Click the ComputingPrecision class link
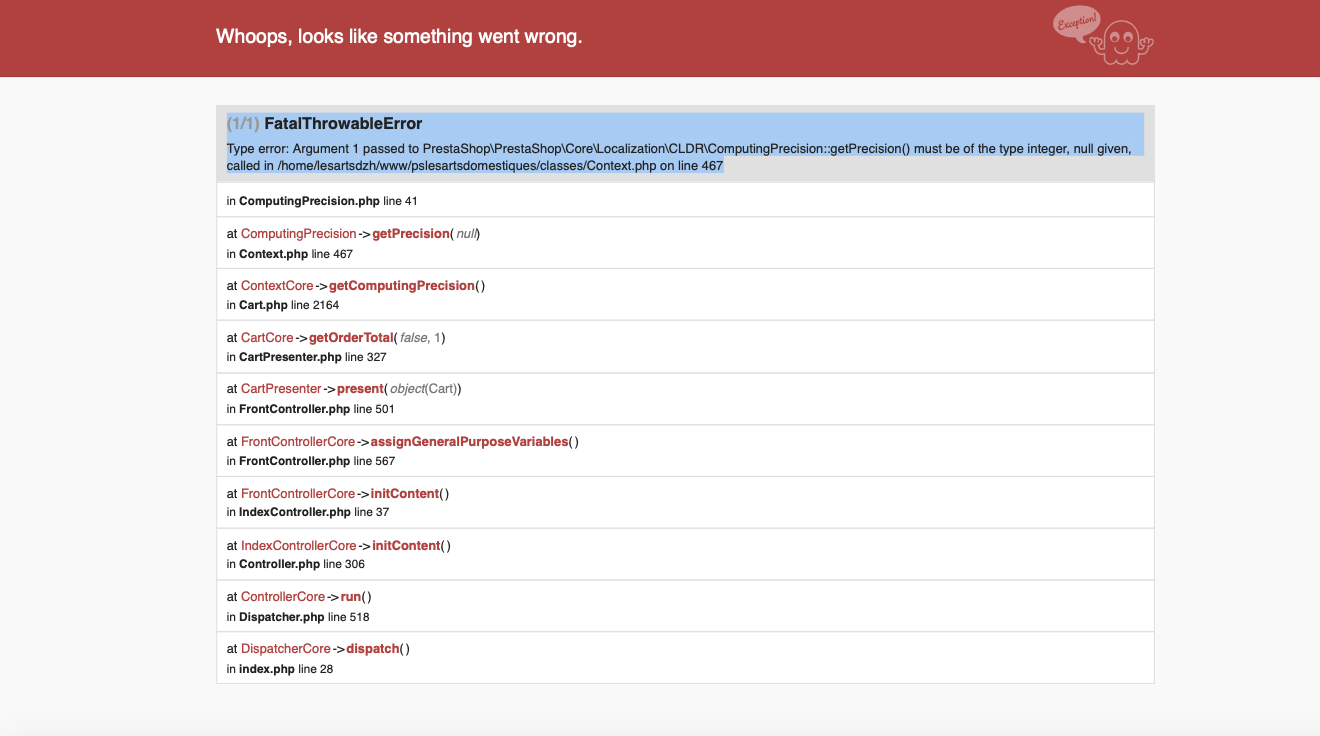1320x736 pixels. [298, 234]
